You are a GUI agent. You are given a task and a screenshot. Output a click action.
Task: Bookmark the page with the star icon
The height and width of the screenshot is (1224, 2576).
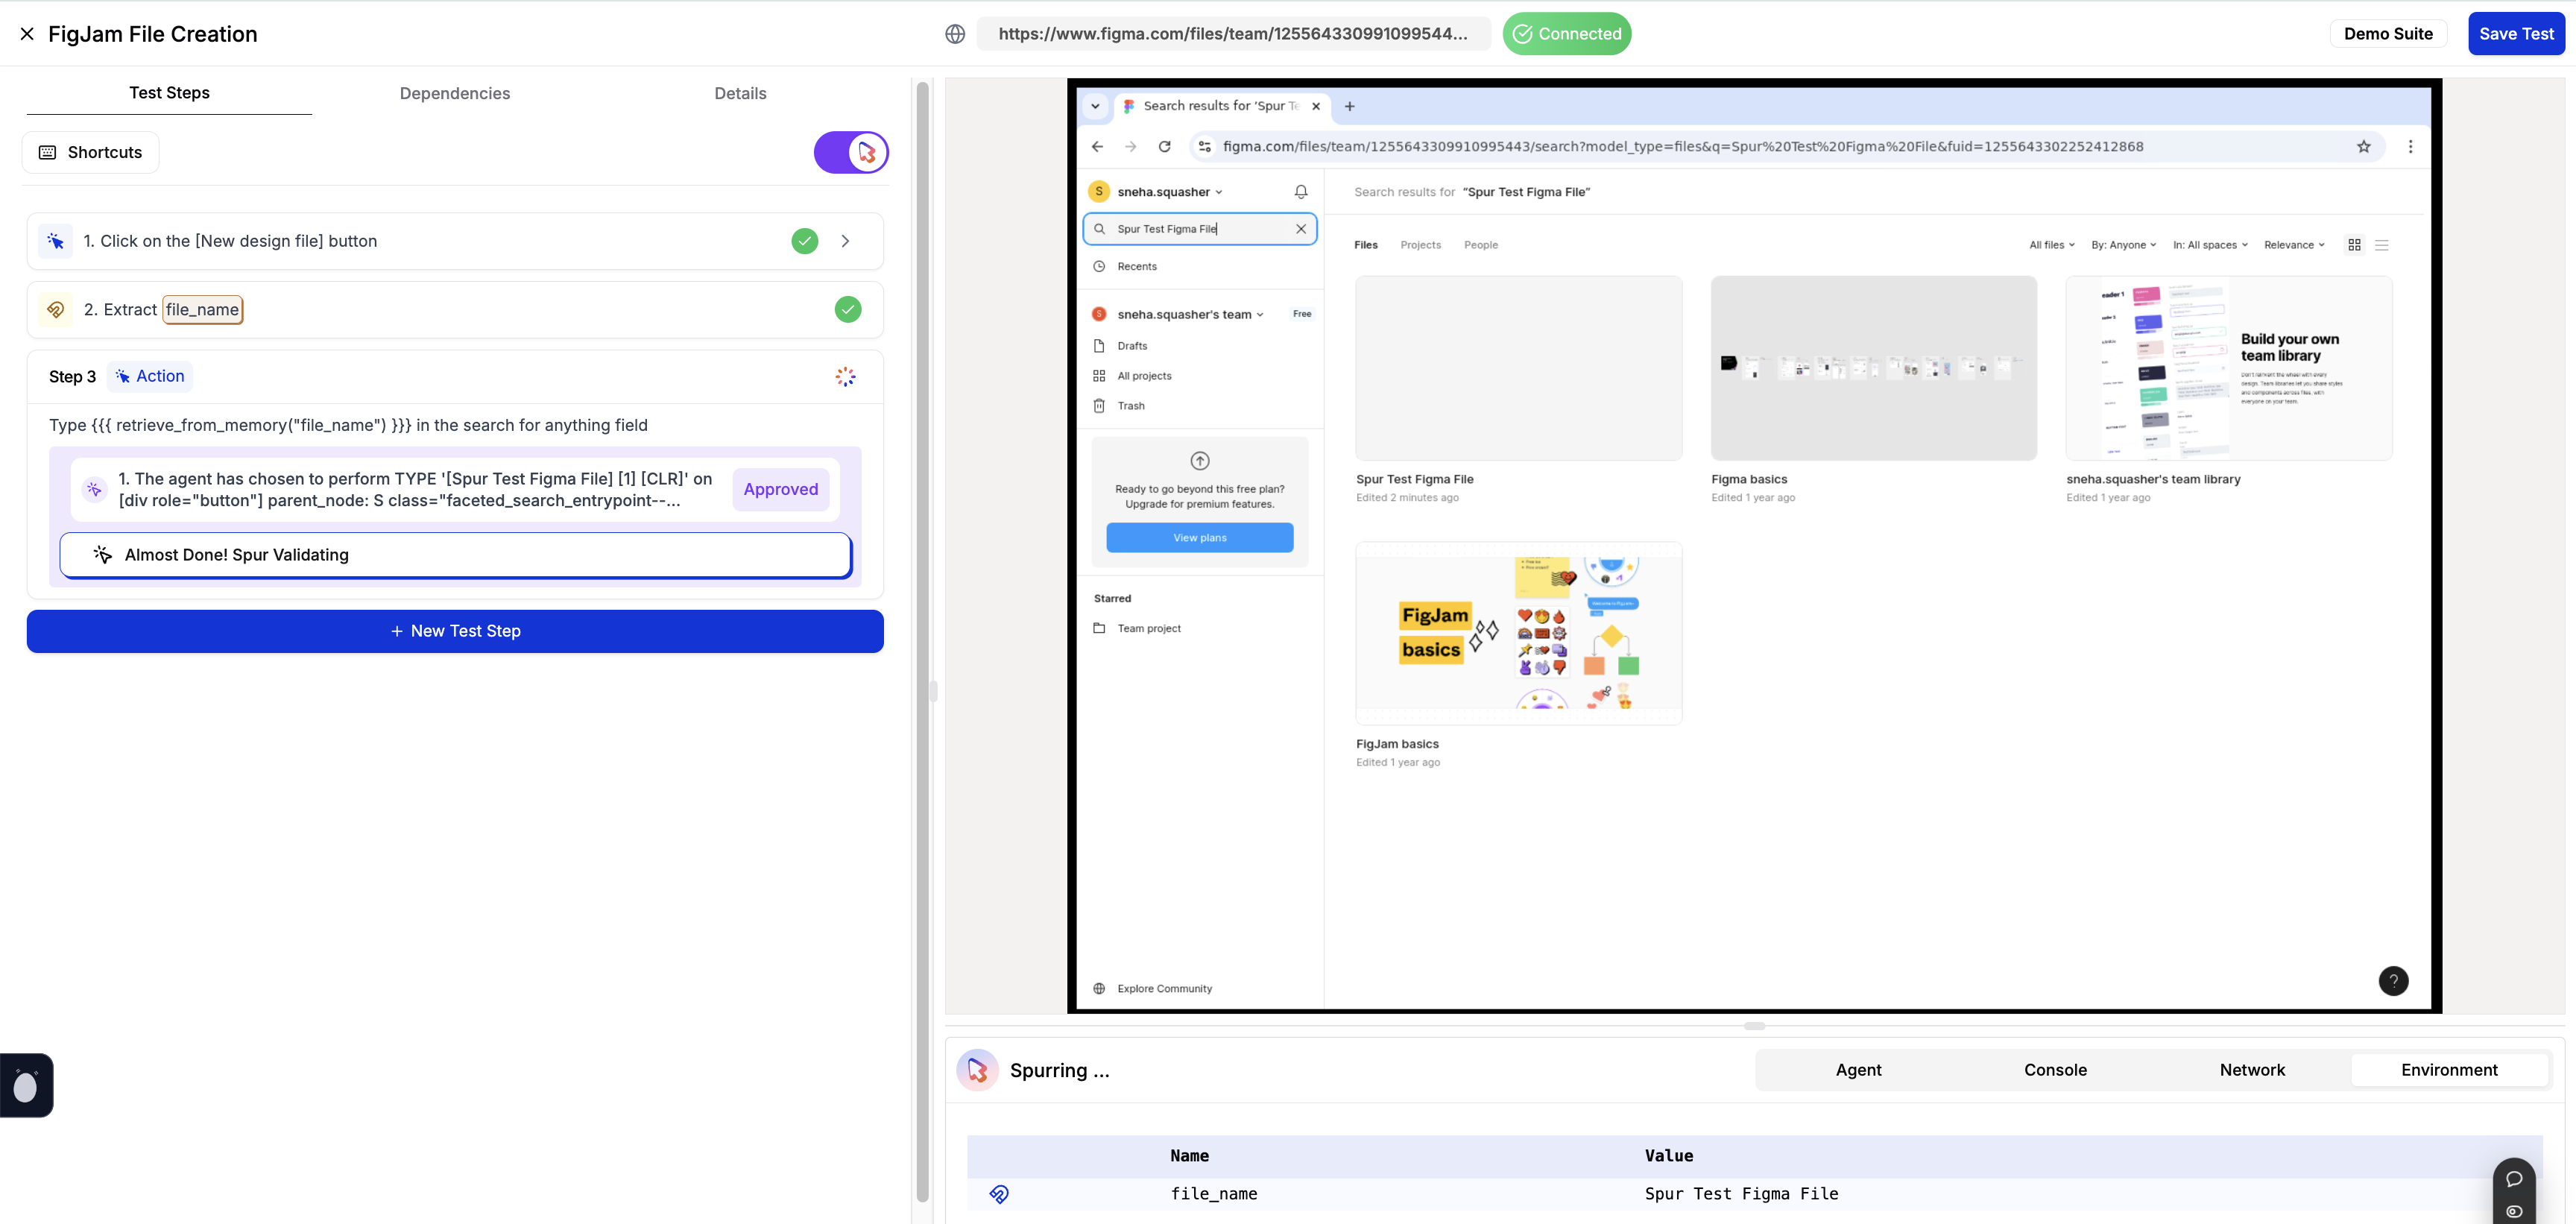2364,146
